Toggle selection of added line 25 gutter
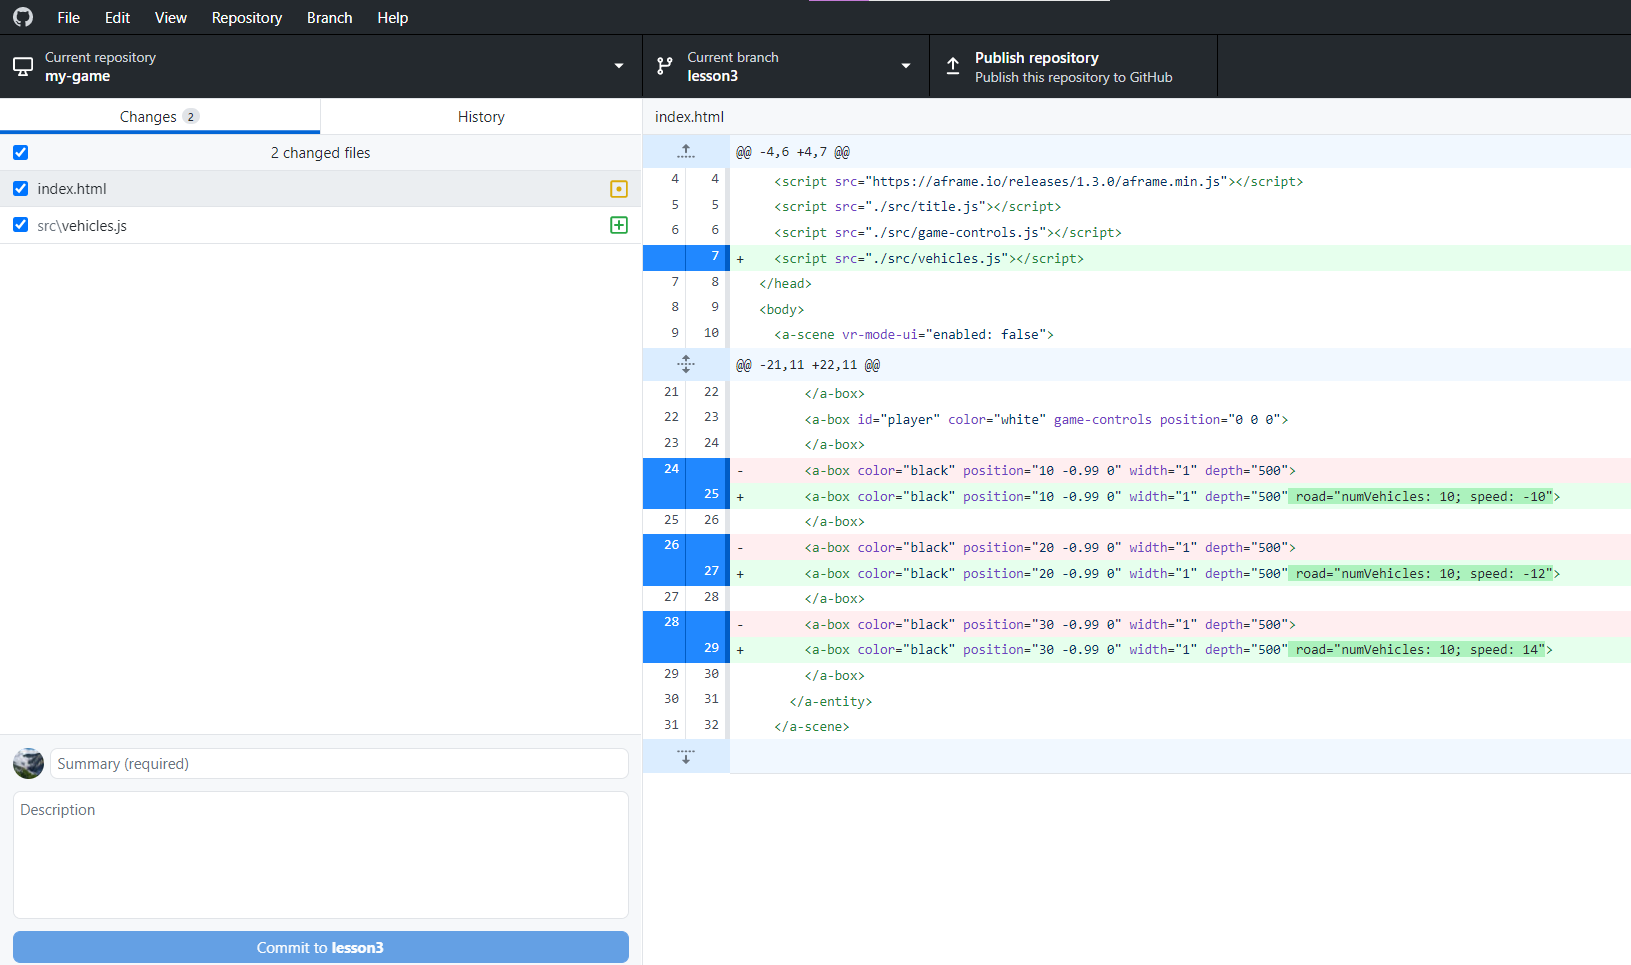1631x965 pixels. [x=686, y=495]
